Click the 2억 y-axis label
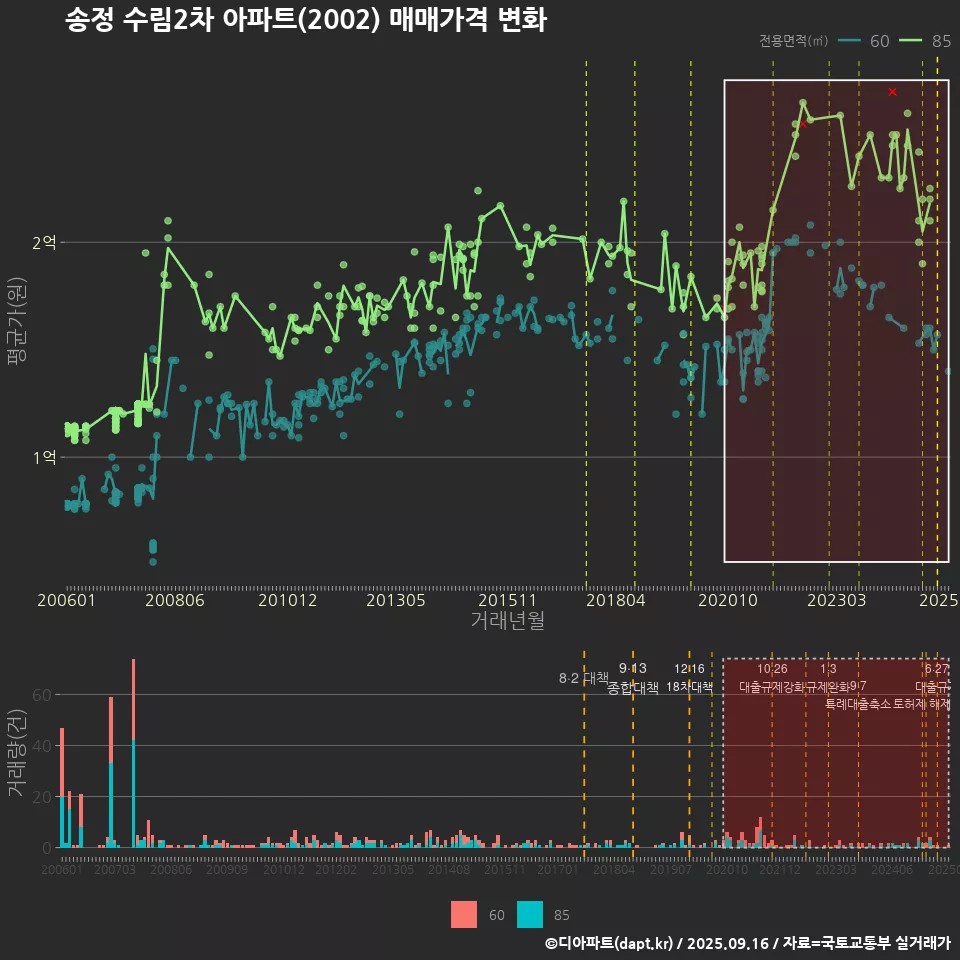Screen dimensions: 960x960 [45, 242]
